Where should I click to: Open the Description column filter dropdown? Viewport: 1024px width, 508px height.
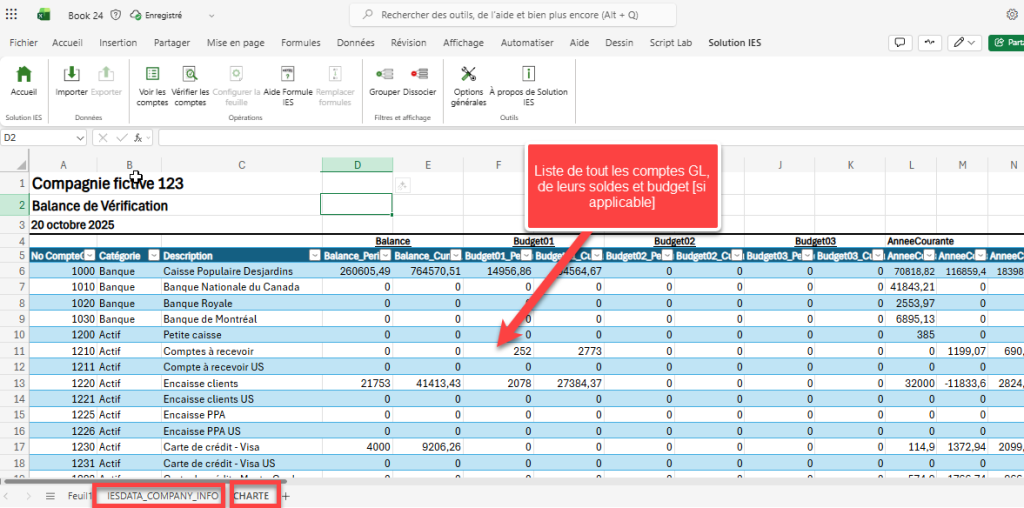pos(314,256)
